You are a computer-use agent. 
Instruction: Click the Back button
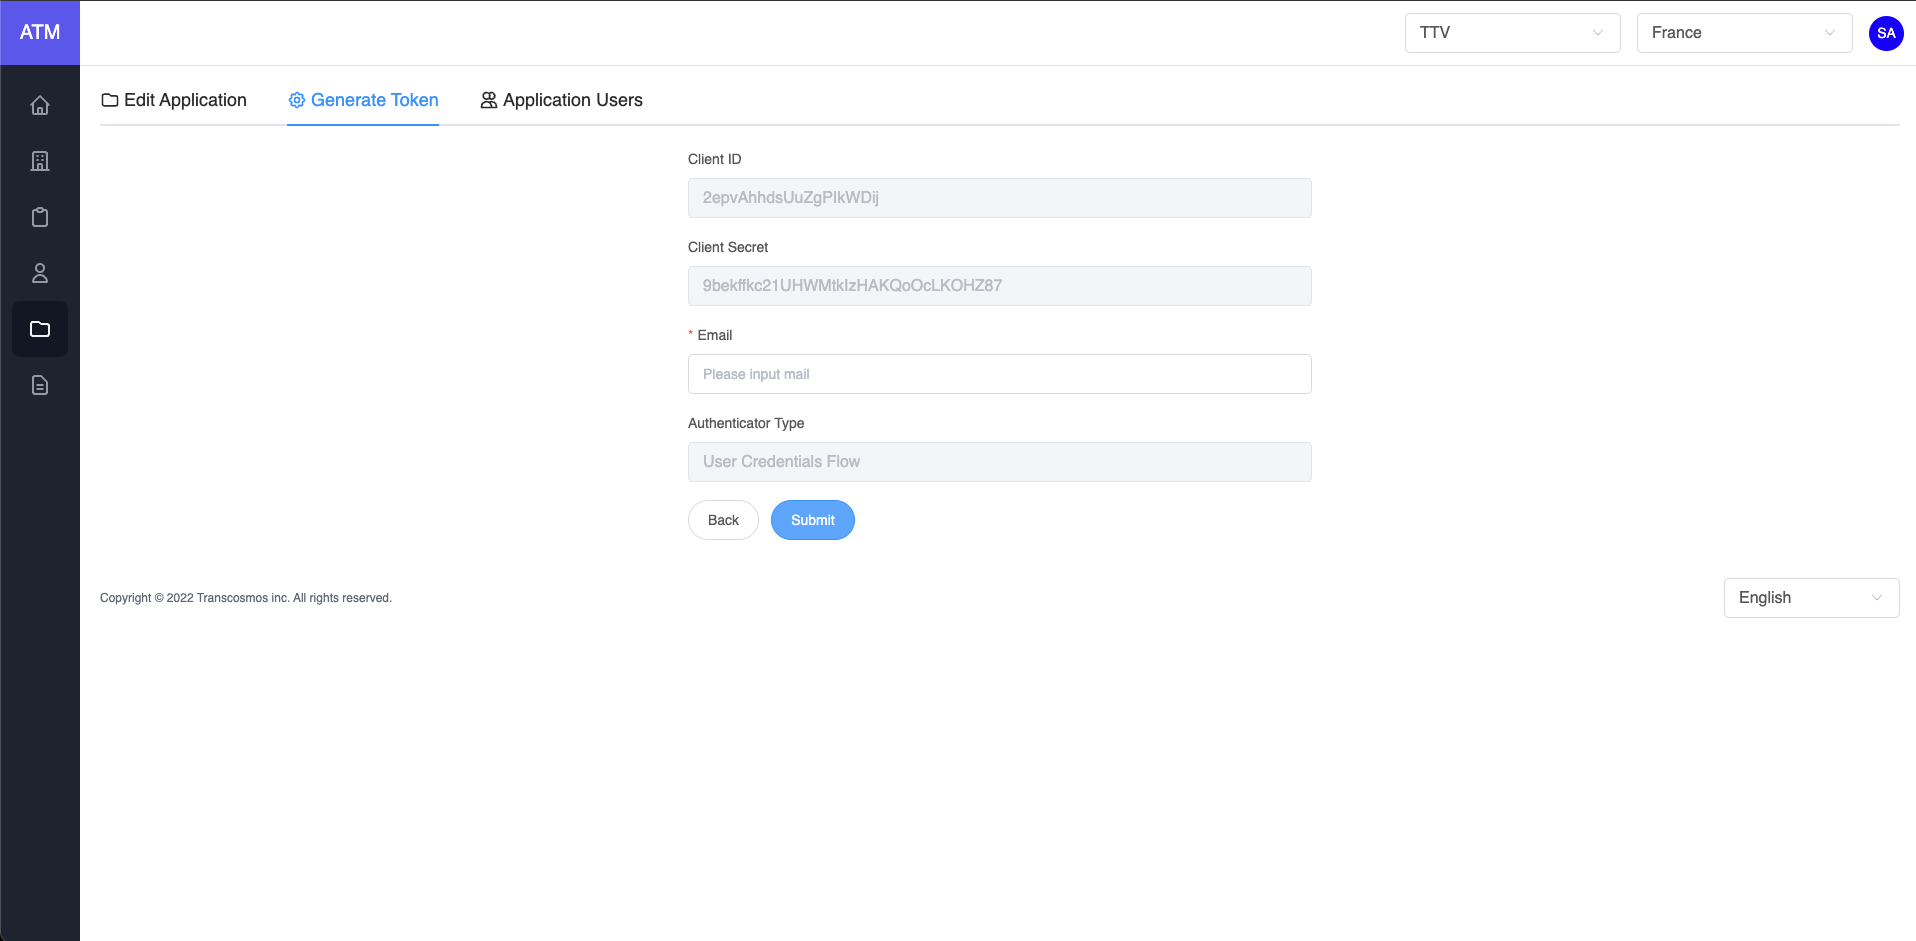[x=723, y=520]
